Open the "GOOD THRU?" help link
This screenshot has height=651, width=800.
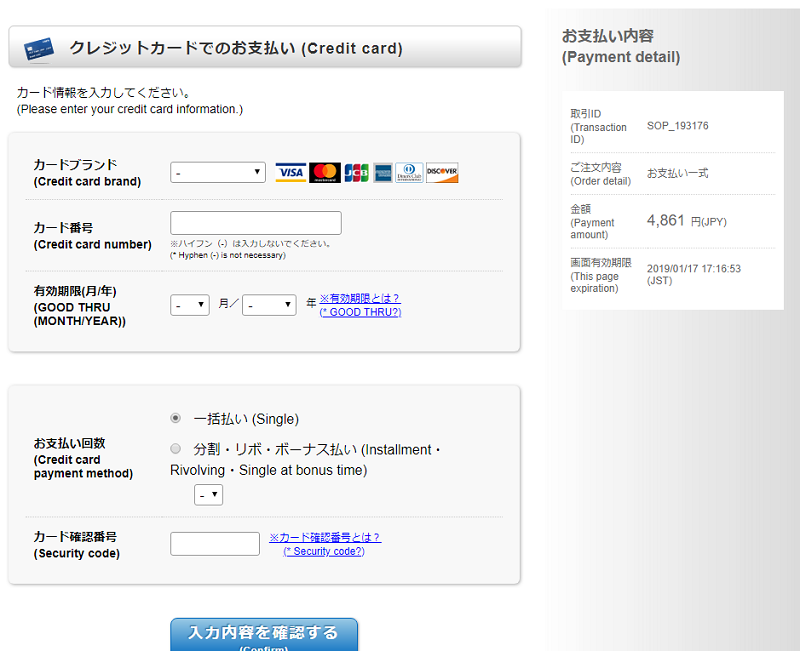pos(360,312)
